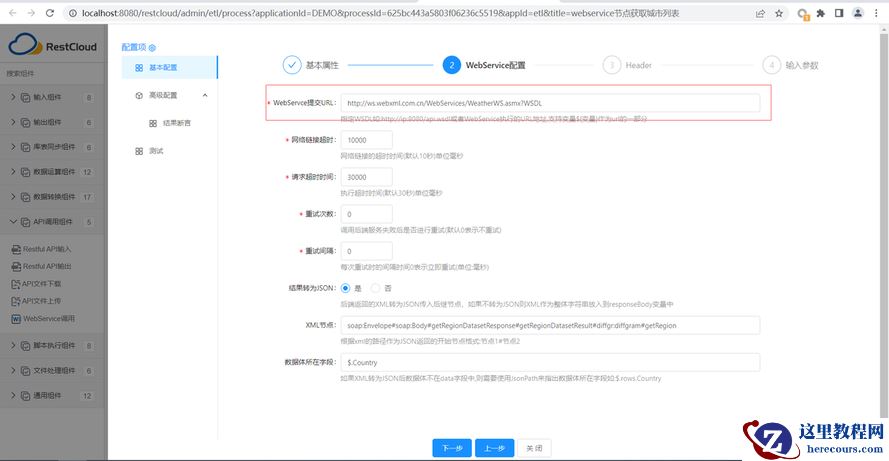This screenshot has width=889, height=461.
Task: Click the settings gear beside 配置项
Action: [152, 48]
